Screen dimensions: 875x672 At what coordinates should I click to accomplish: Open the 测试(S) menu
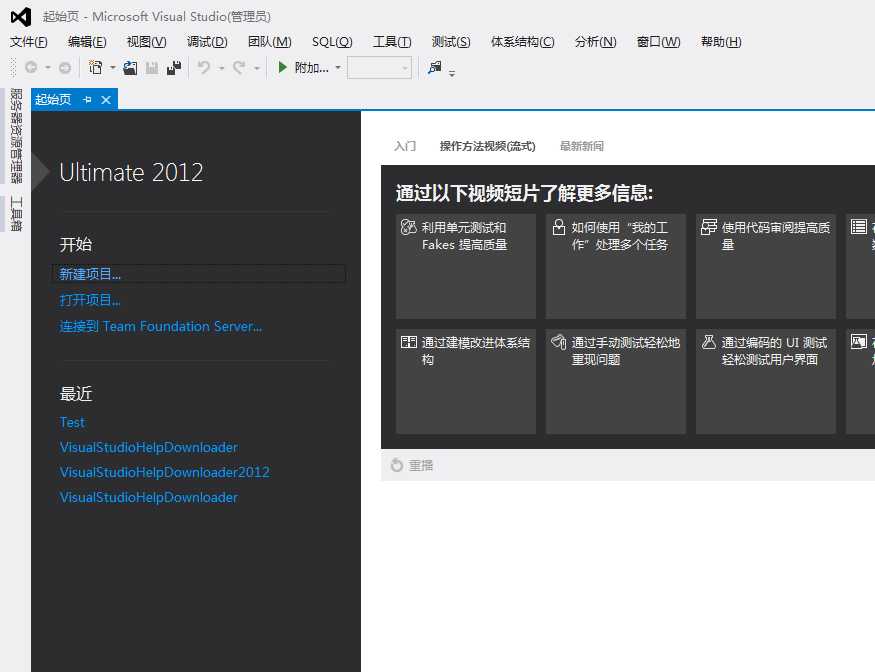tap(451, 42)
